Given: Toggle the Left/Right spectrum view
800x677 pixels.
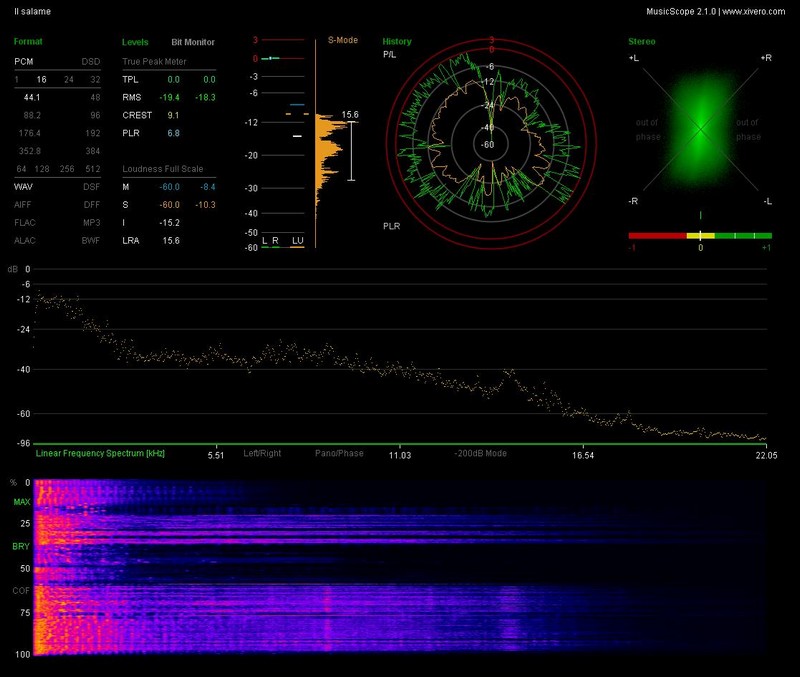Looking at the screenshot, I should pyautogui.click(x=262, y=453).
